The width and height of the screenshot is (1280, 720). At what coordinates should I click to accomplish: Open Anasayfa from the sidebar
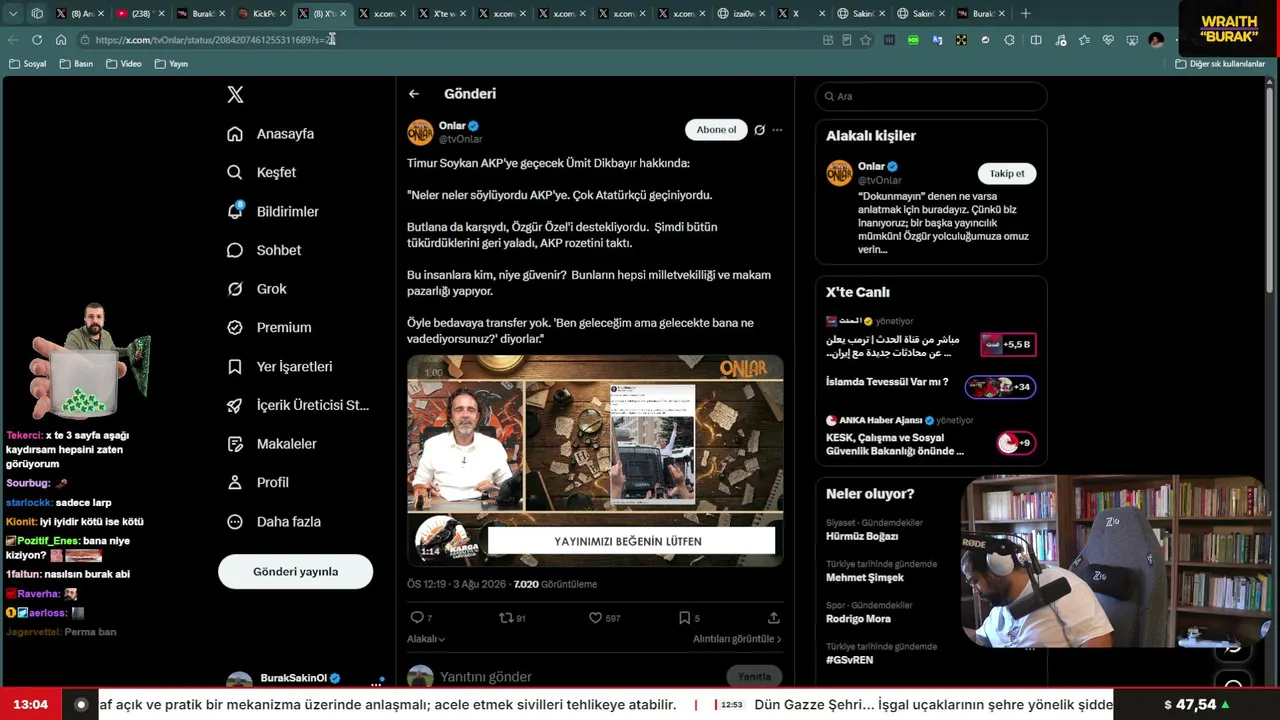271,134
